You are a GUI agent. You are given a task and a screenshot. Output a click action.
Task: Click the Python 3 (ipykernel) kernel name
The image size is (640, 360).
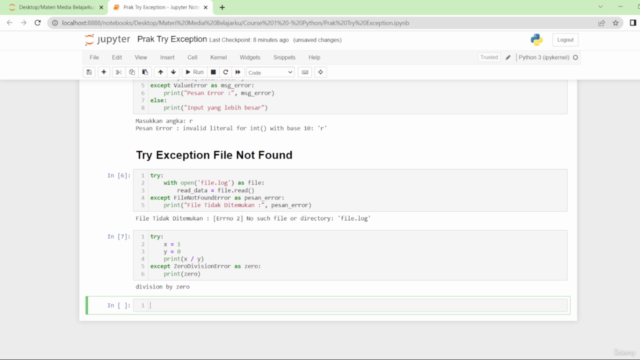[x=544, y=58]
